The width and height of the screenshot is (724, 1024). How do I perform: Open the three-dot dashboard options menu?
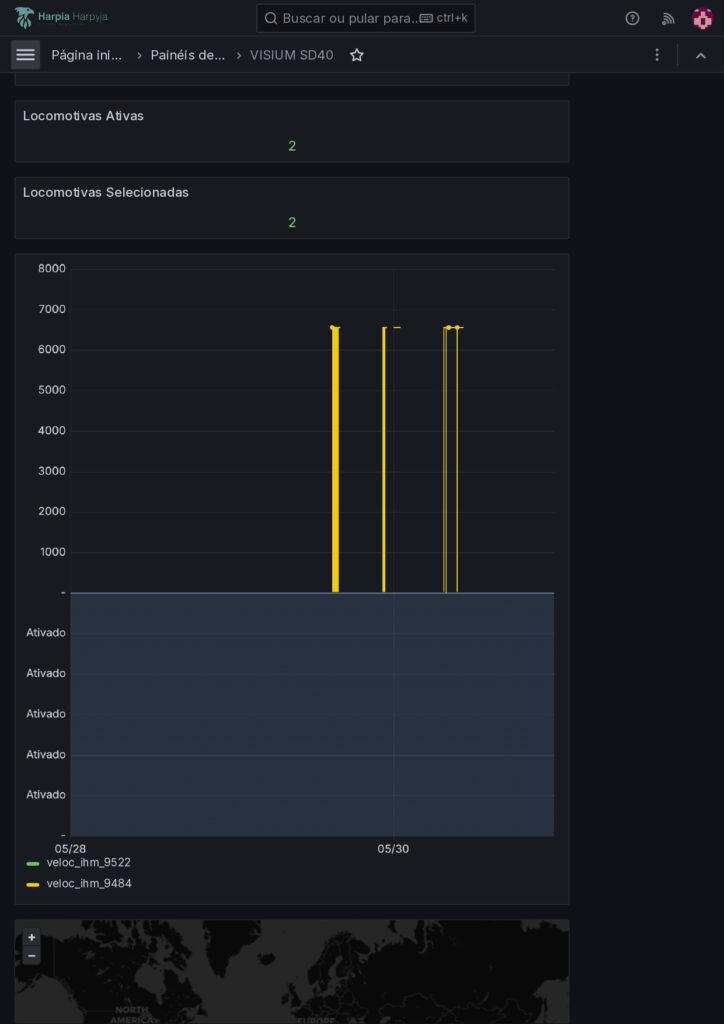tap(657, 55)
